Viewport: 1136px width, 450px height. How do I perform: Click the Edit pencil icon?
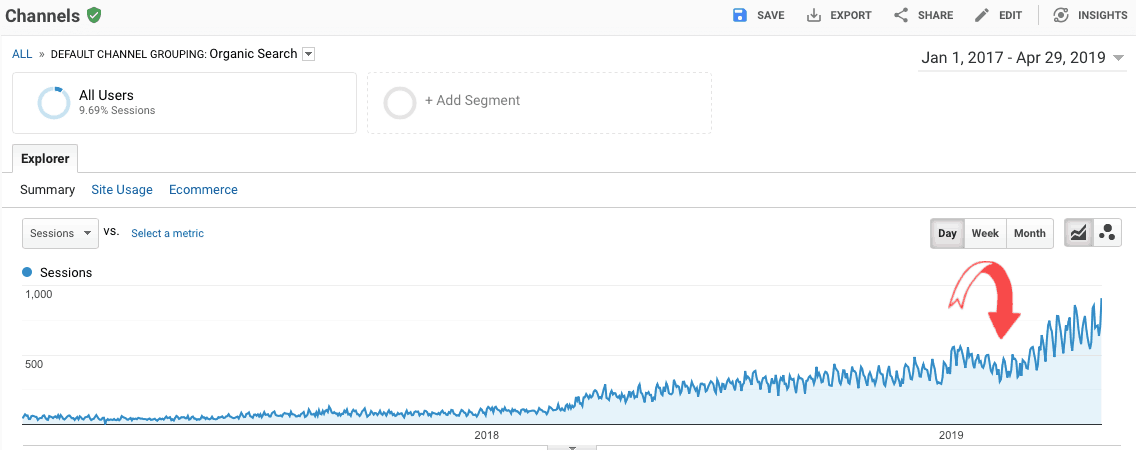[x=982, y=15]
